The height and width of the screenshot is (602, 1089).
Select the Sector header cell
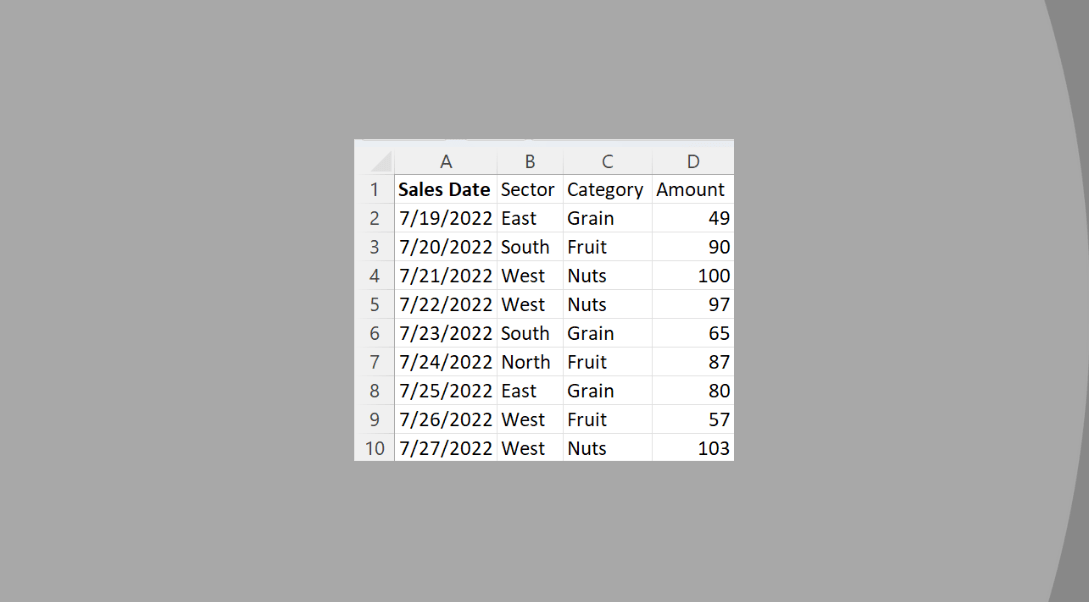[x=528, y=189]
